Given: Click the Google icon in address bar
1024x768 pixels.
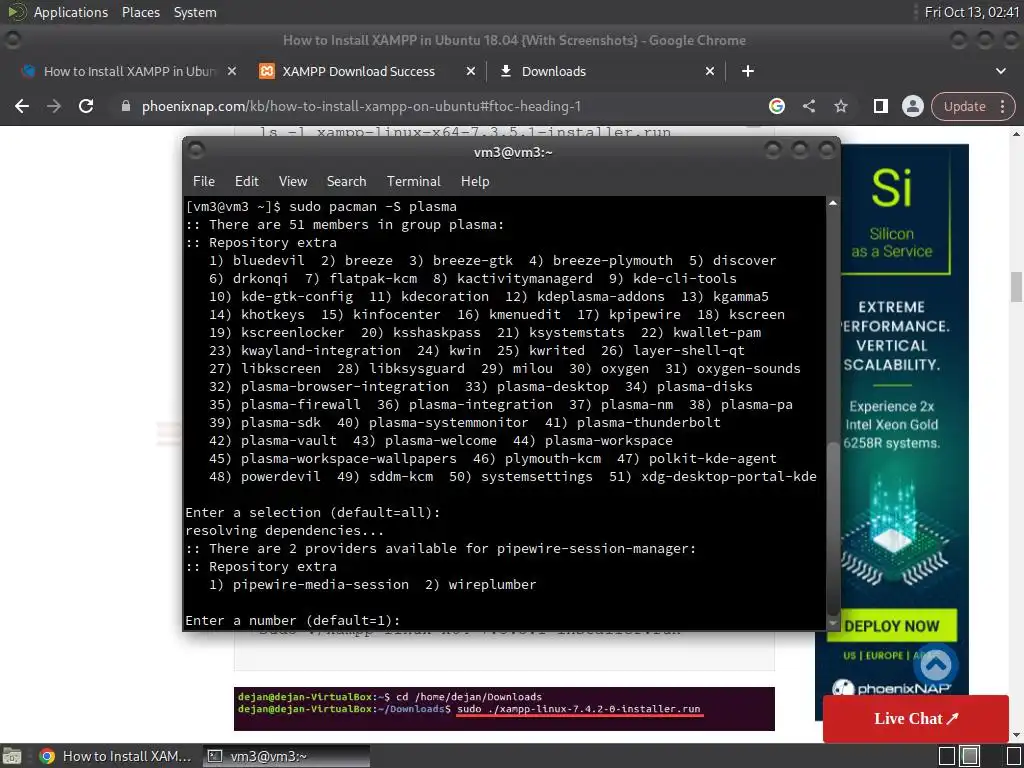Looking at the screenshot, I should point(776,106).
